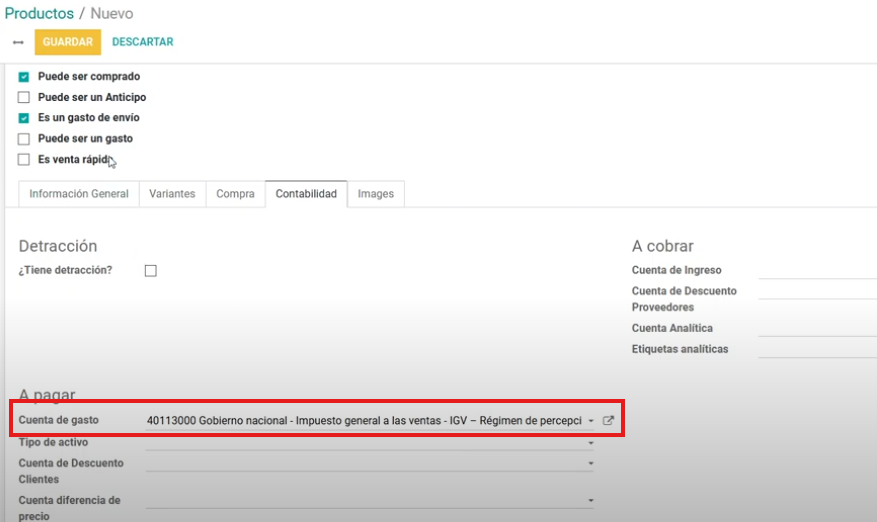Open Cuenta de Descuento Clientes dropdown
Image resolution: width=877 pixels, height=522 pixels.
pyautogui.click(x=591, y=464)
